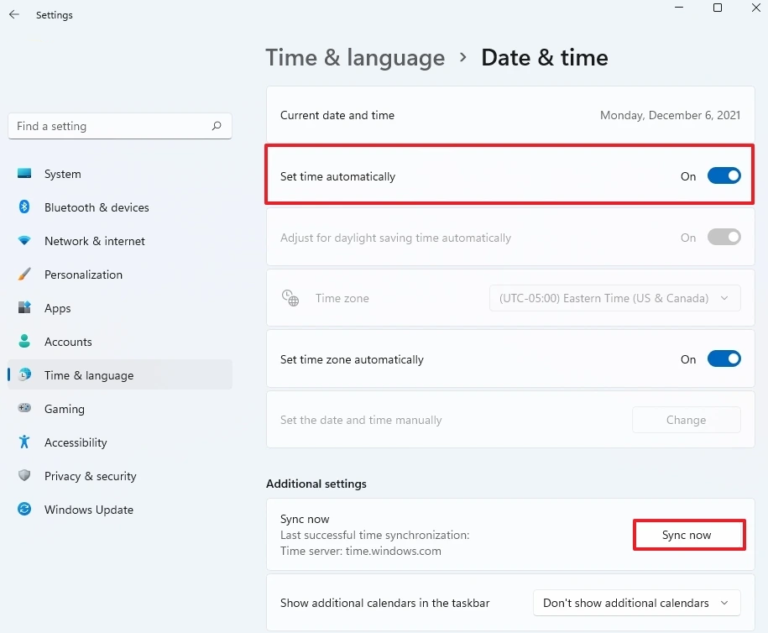Click the System monitor icon
This screenshot has width=768, height=633.
(24, 173)
